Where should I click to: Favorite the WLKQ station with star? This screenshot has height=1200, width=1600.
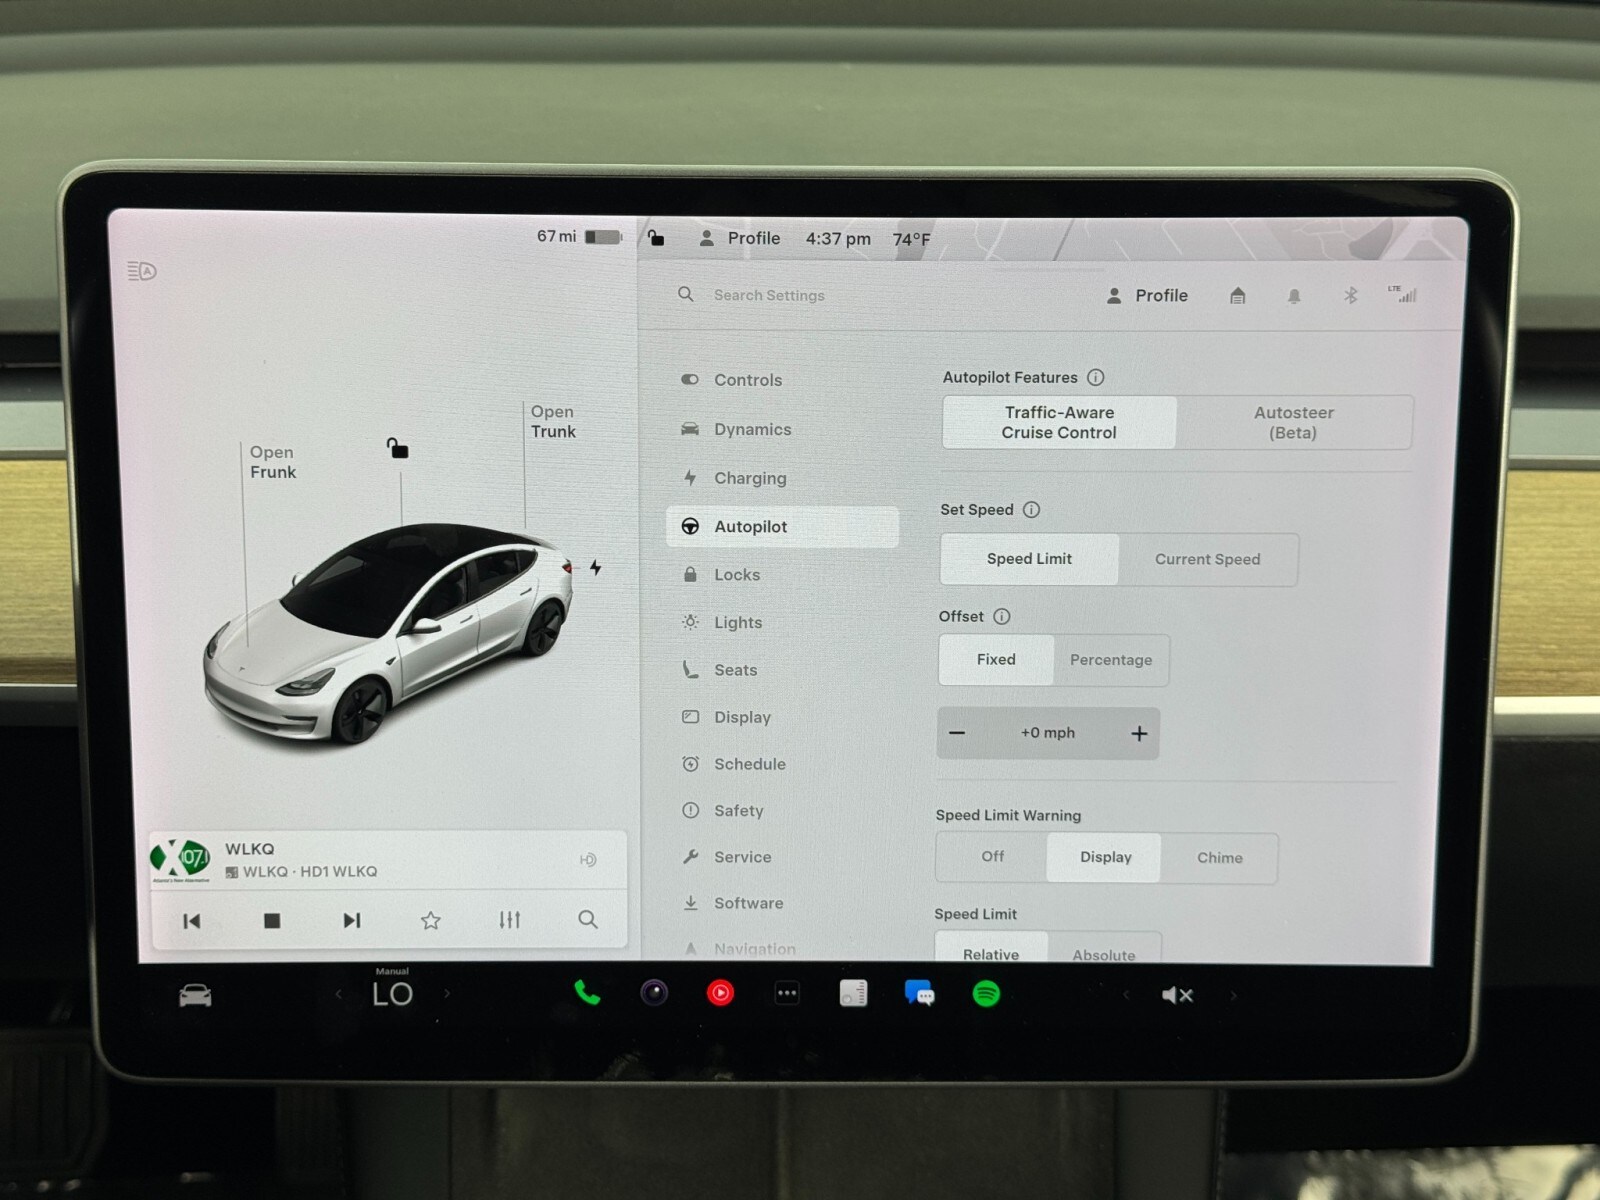[x=430, y=920]
